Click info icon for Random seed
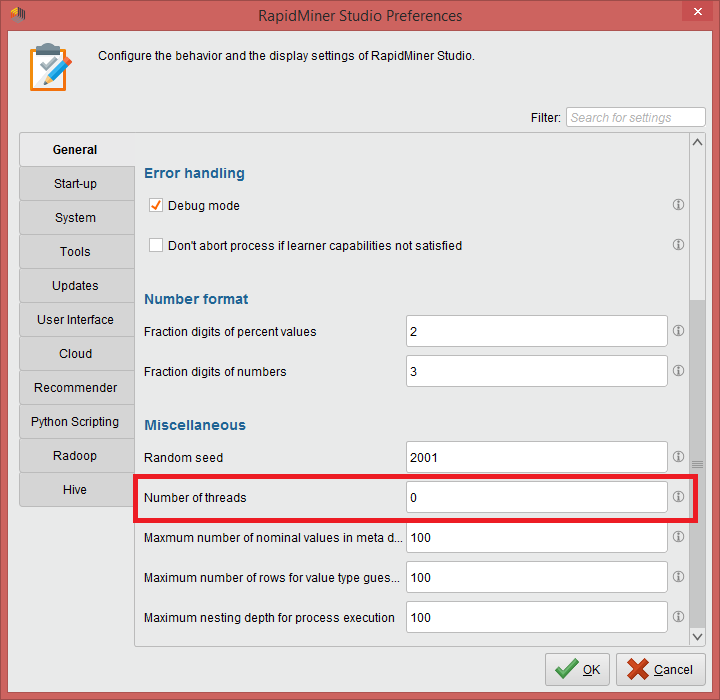This screenshot has width=720, height=700. (x=678, y=456)
